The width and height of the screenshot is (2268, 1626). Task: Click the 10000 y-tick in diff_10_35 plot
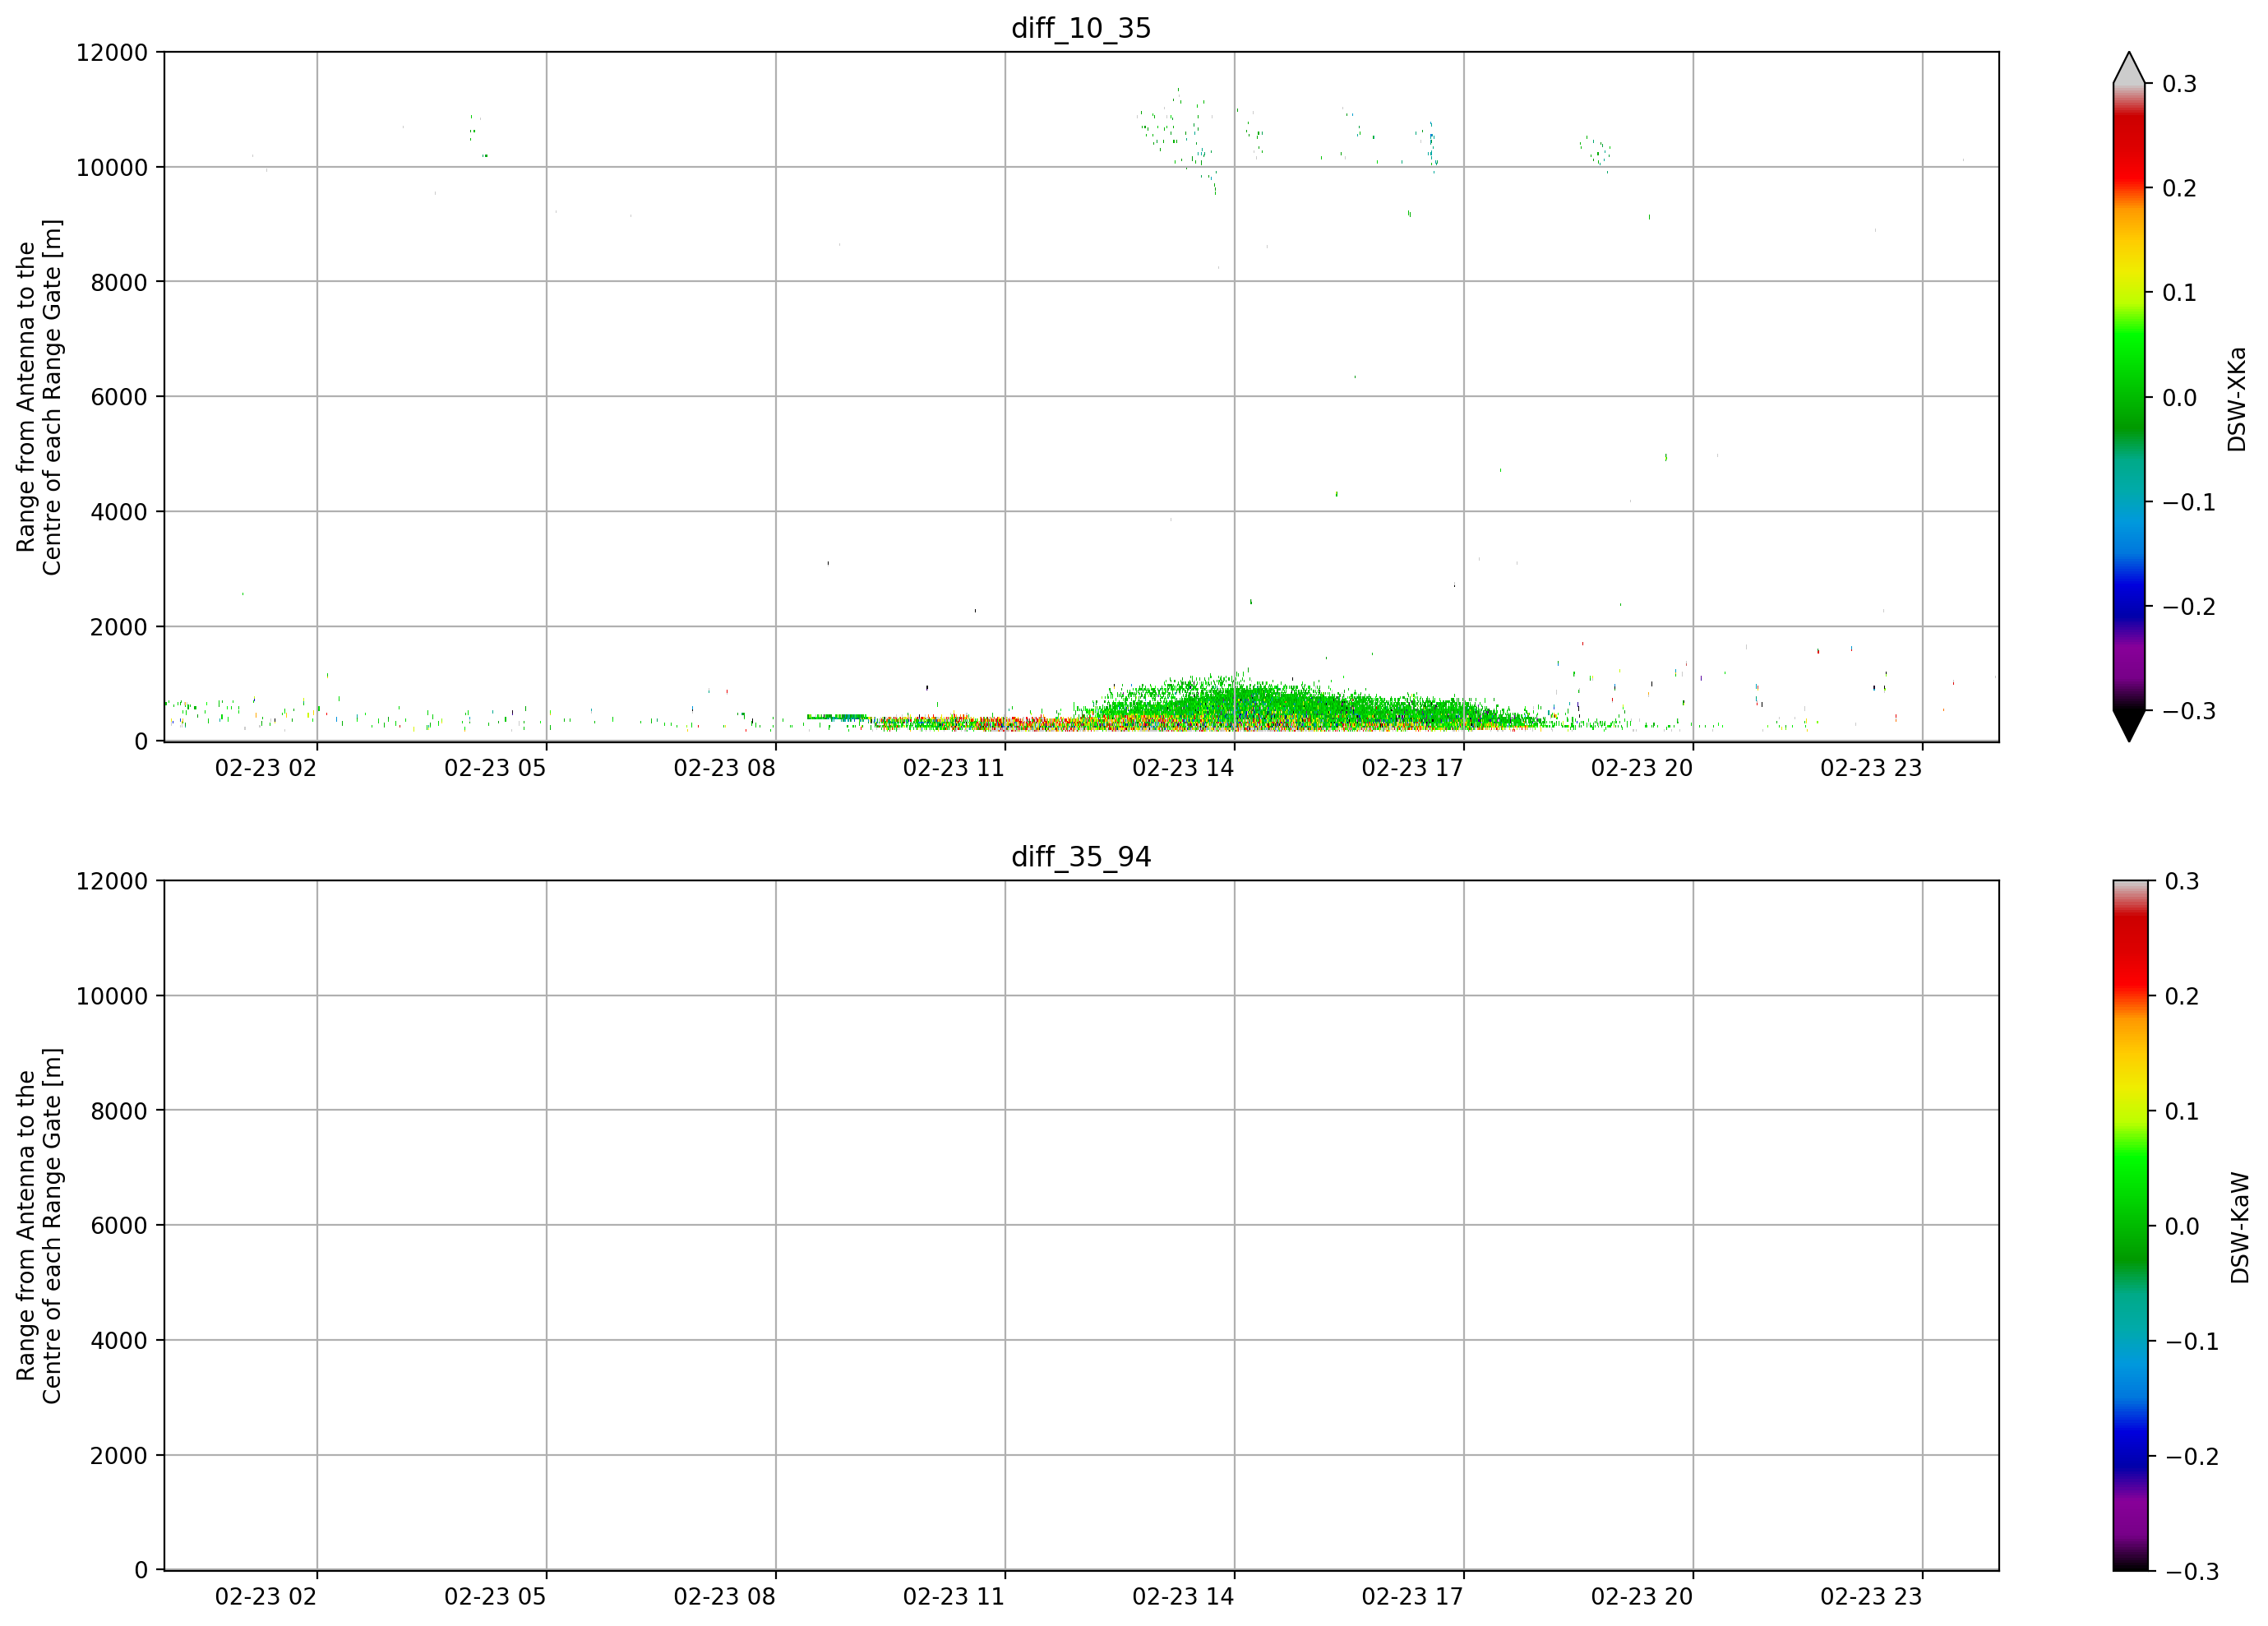112,167
